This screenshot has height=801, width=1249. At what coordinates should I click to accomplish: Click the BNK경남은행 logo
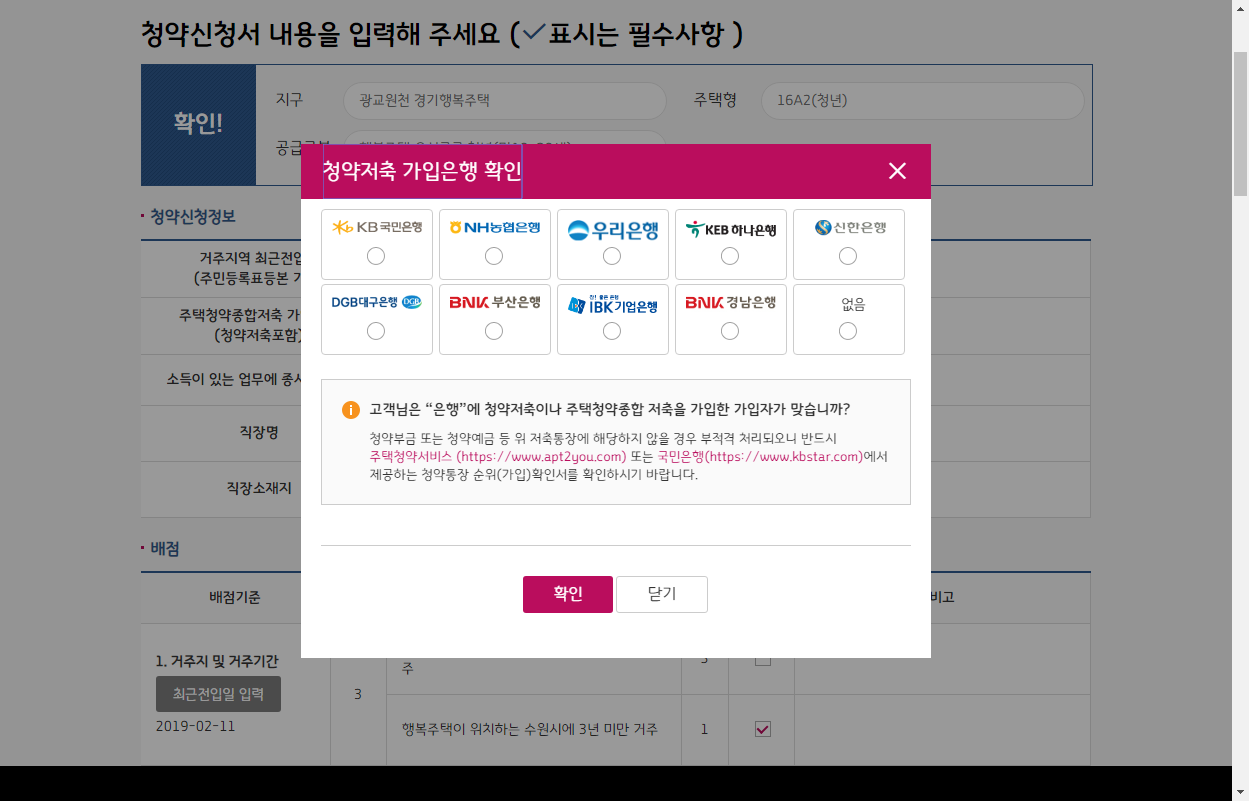click(x=731, y=302)
